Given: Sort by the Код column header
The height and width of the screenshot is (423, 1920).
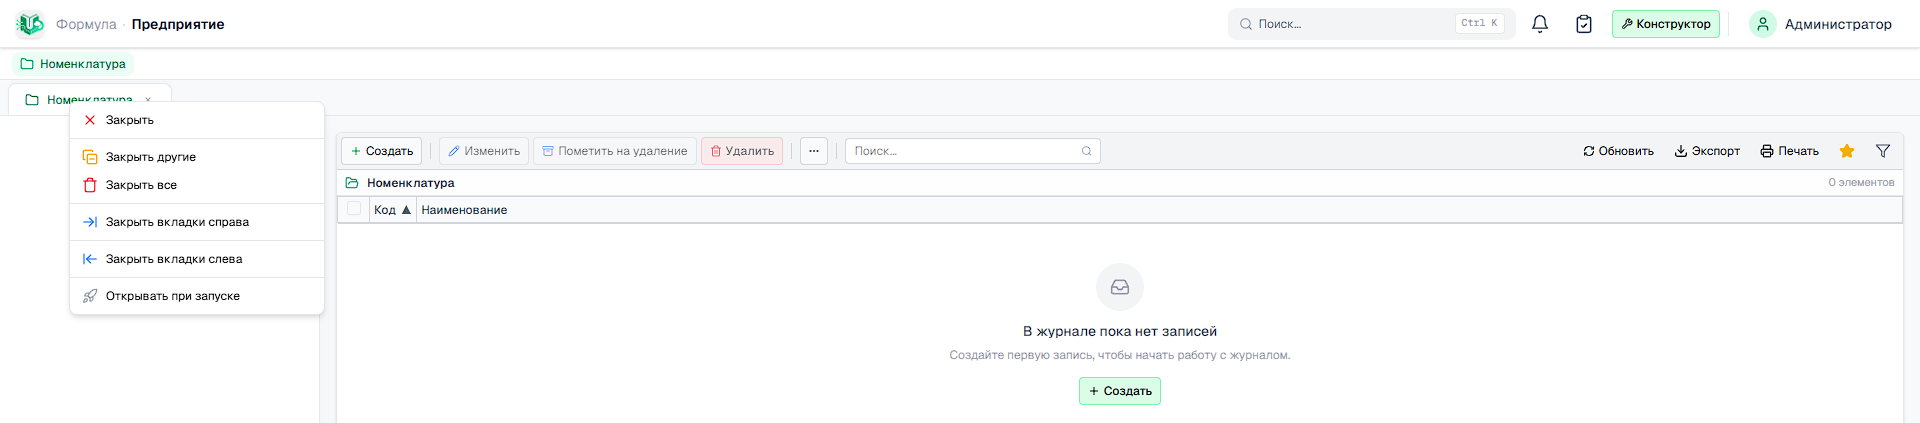Looking at the screenshot, I should (x=392, y=210).
